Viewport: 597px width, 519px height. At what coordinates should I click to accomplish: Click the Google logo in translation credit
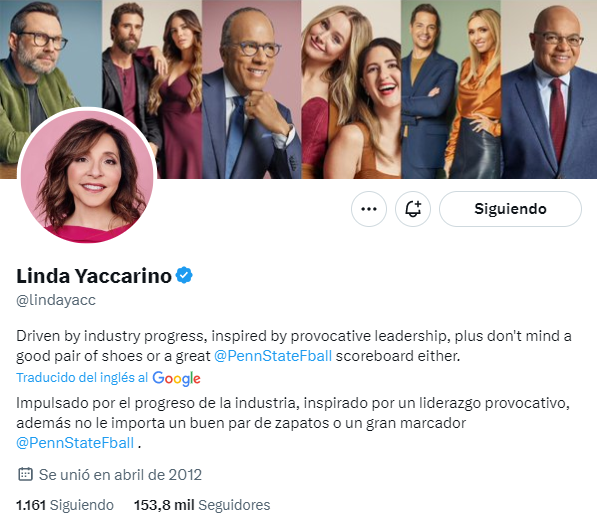pyautogui.click(x=176, y=378)
